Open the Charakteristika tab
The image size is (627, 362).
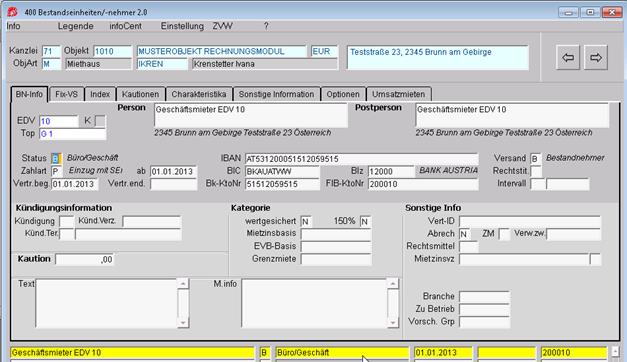pos(199,94)
